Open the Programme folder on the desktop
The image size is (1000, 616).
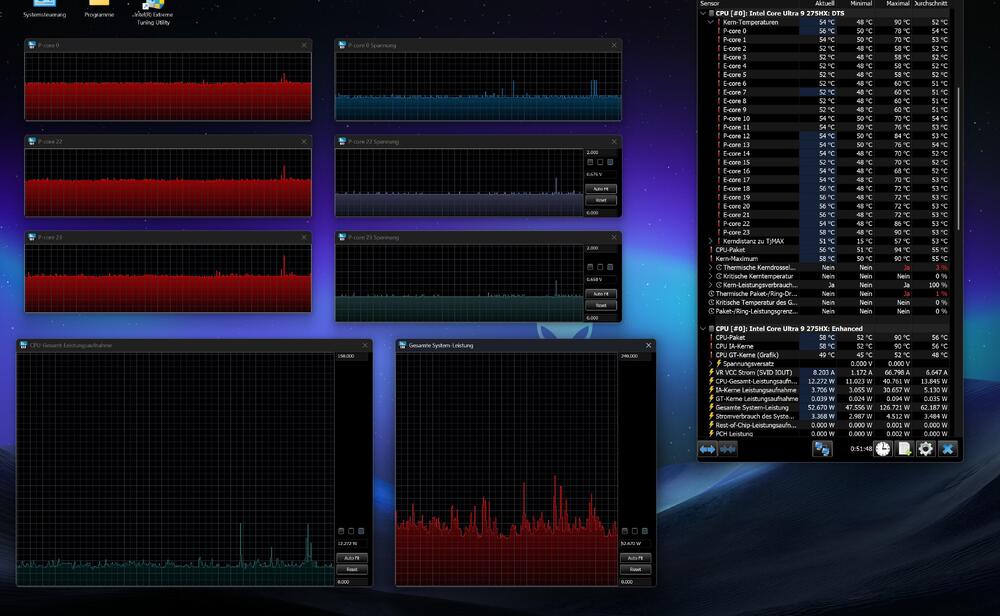pyautogui.click(x=99, y=8)
